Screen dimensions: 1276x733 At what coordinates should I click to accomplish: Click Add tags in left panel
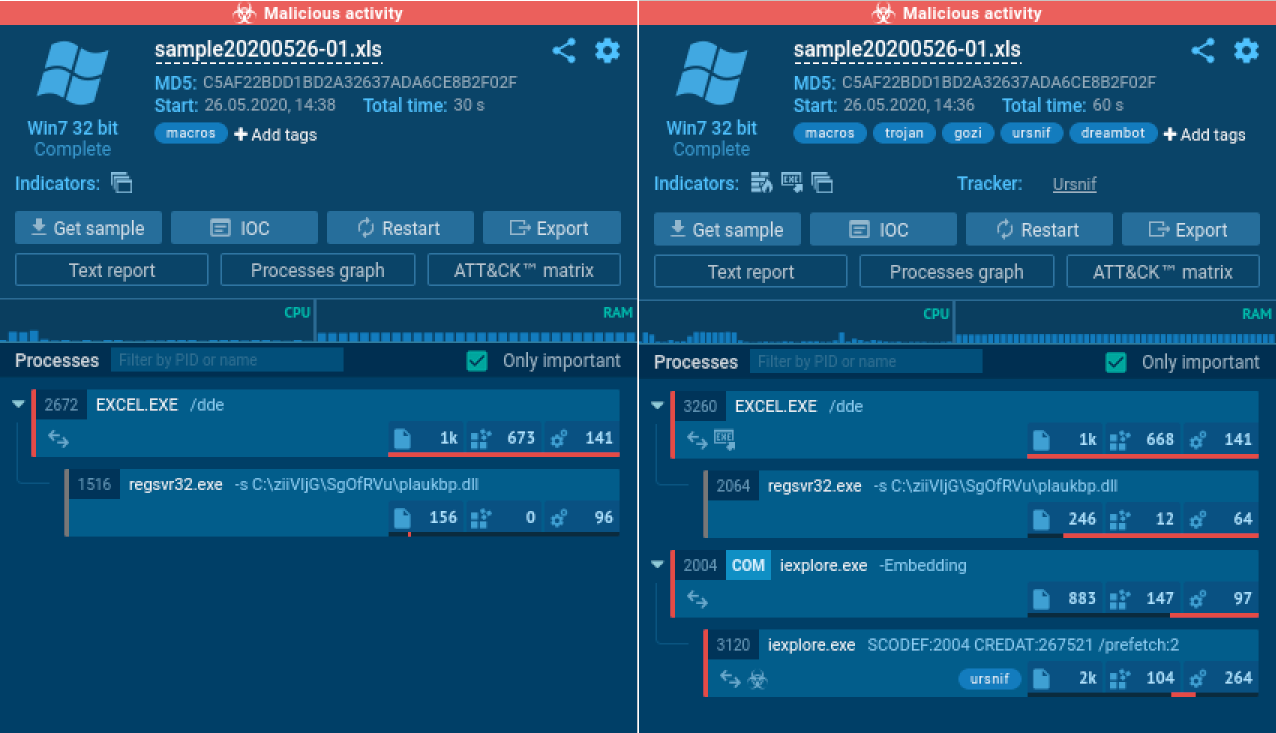point(276,134)
